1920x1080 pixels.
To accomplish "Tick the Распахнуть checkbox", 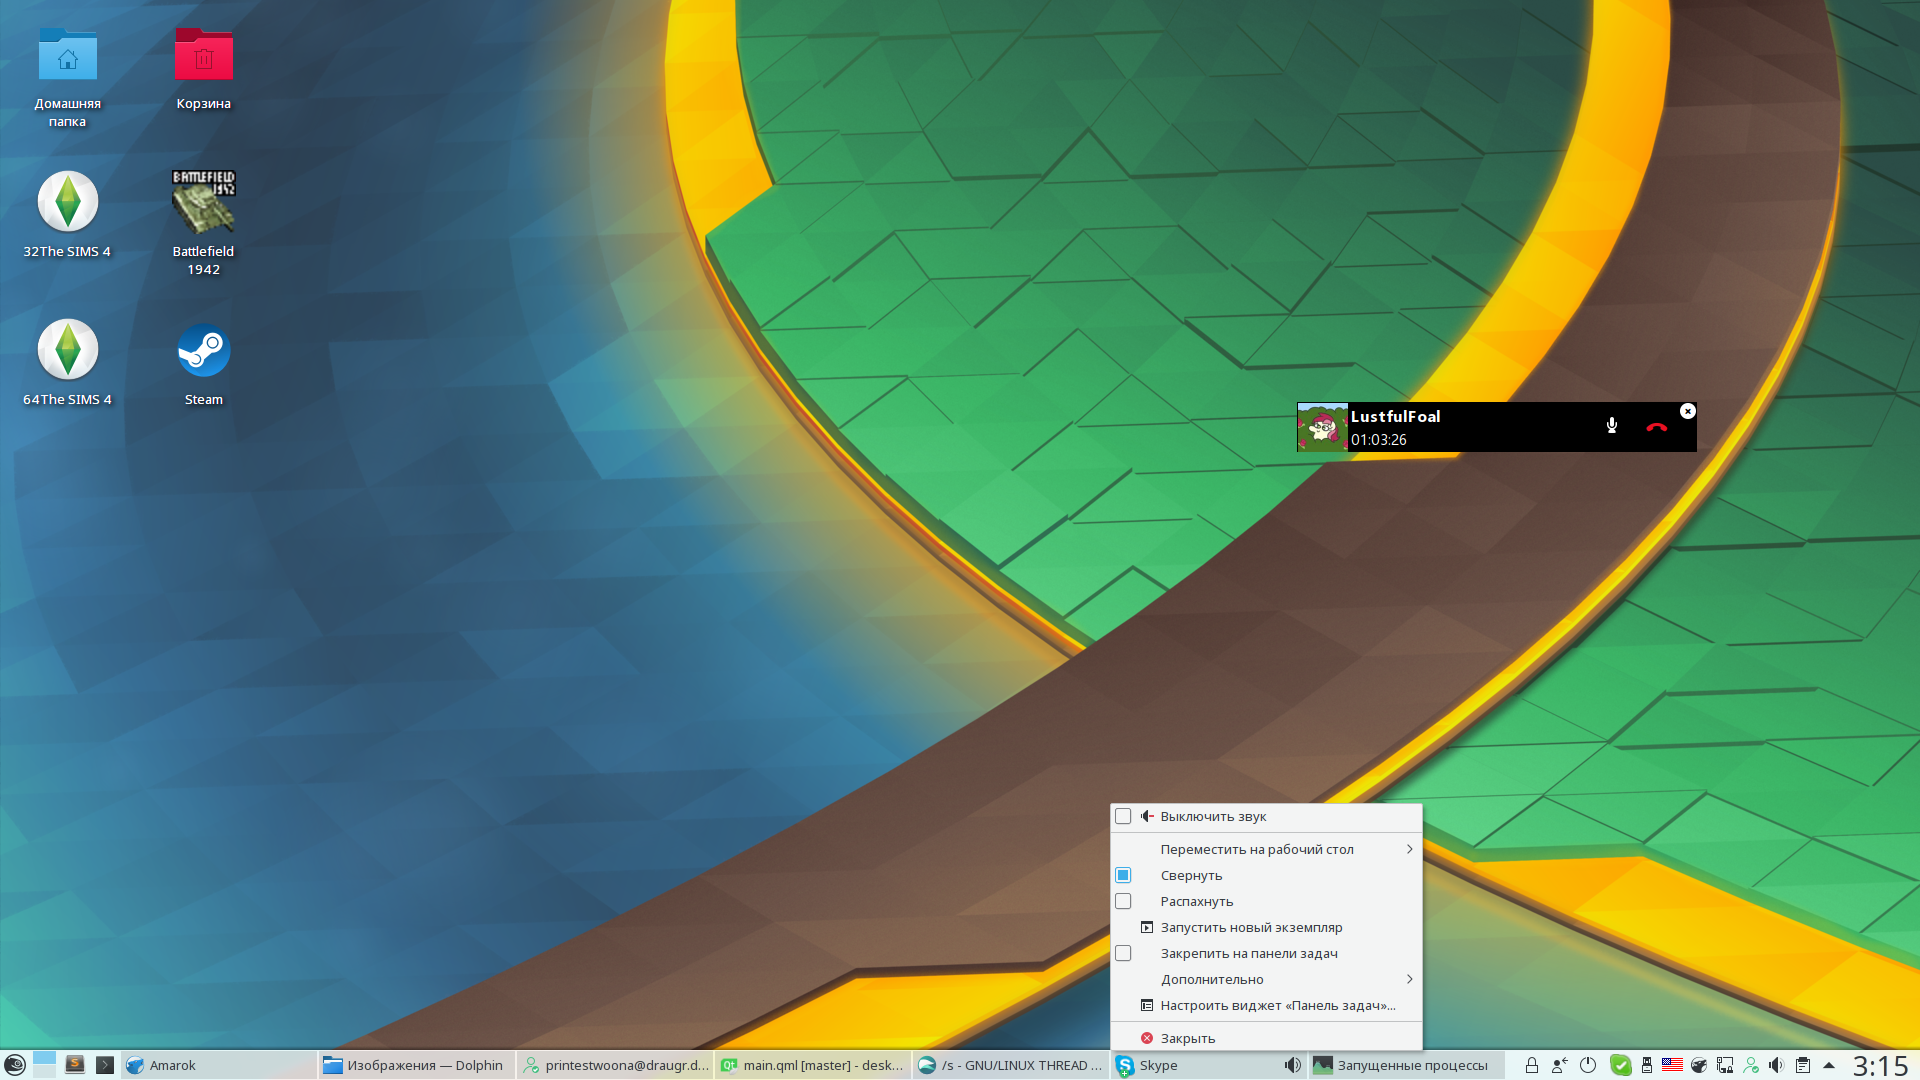I will click(x=1123, y=901).
